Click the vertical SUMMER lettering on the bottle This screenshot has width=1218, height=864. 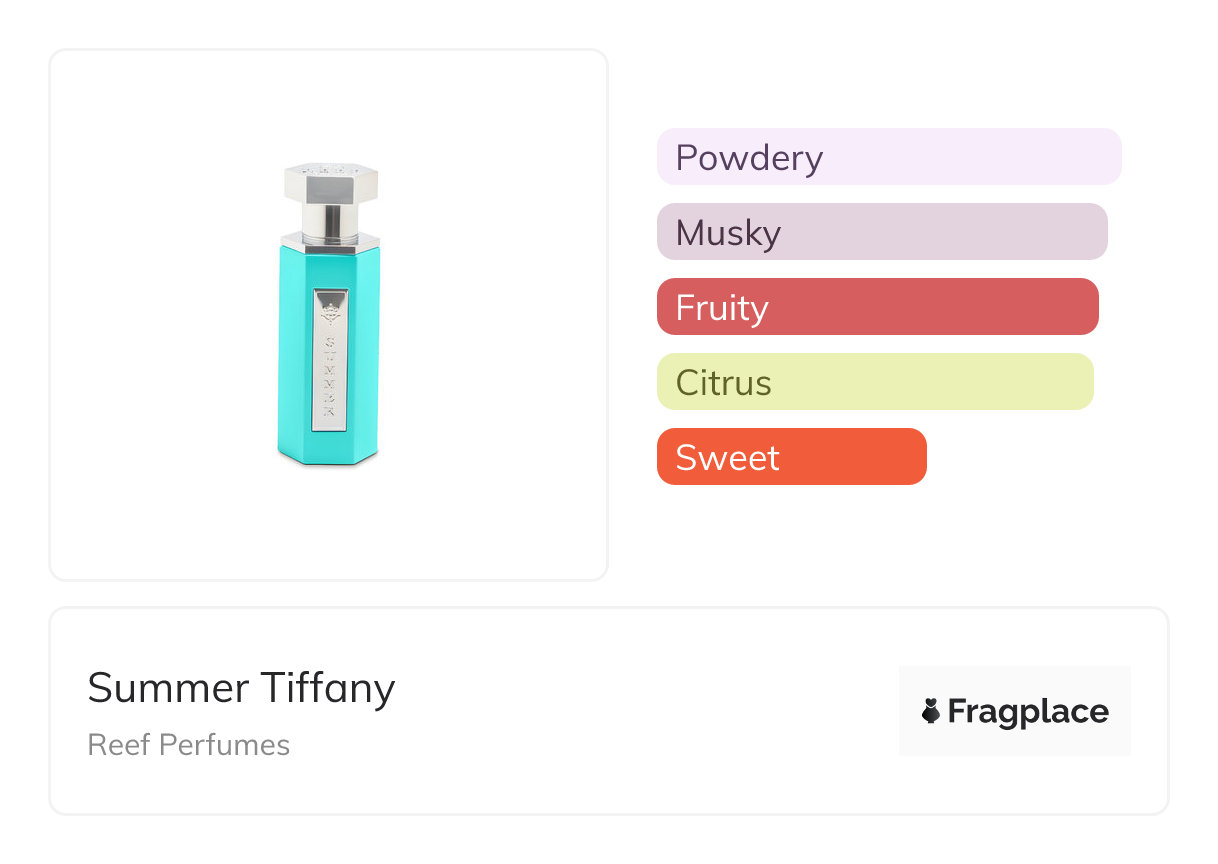pyautogui.click(x=329, y=375)
